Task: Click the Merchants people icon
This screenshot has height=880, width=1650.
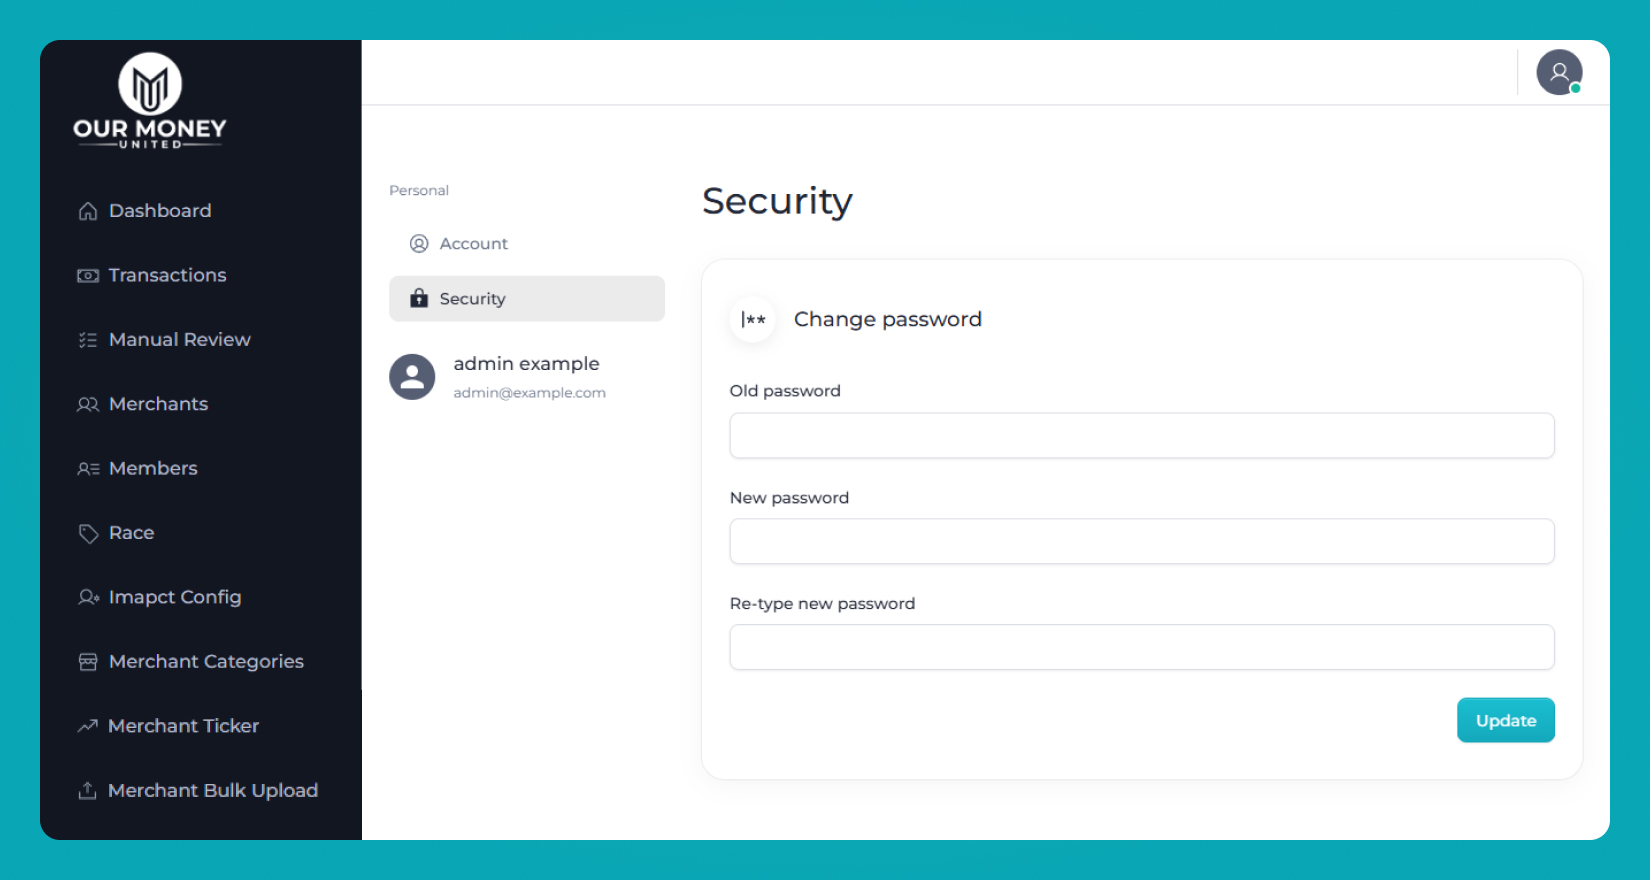Action: point(88,405)
